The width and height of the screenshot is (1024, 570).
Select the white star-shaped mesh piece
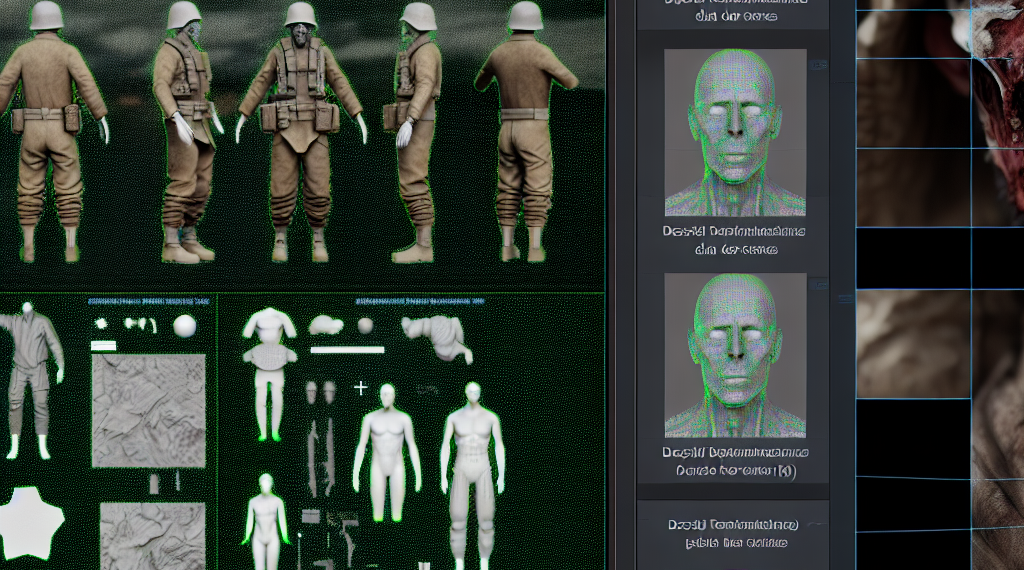click(32, 520)
